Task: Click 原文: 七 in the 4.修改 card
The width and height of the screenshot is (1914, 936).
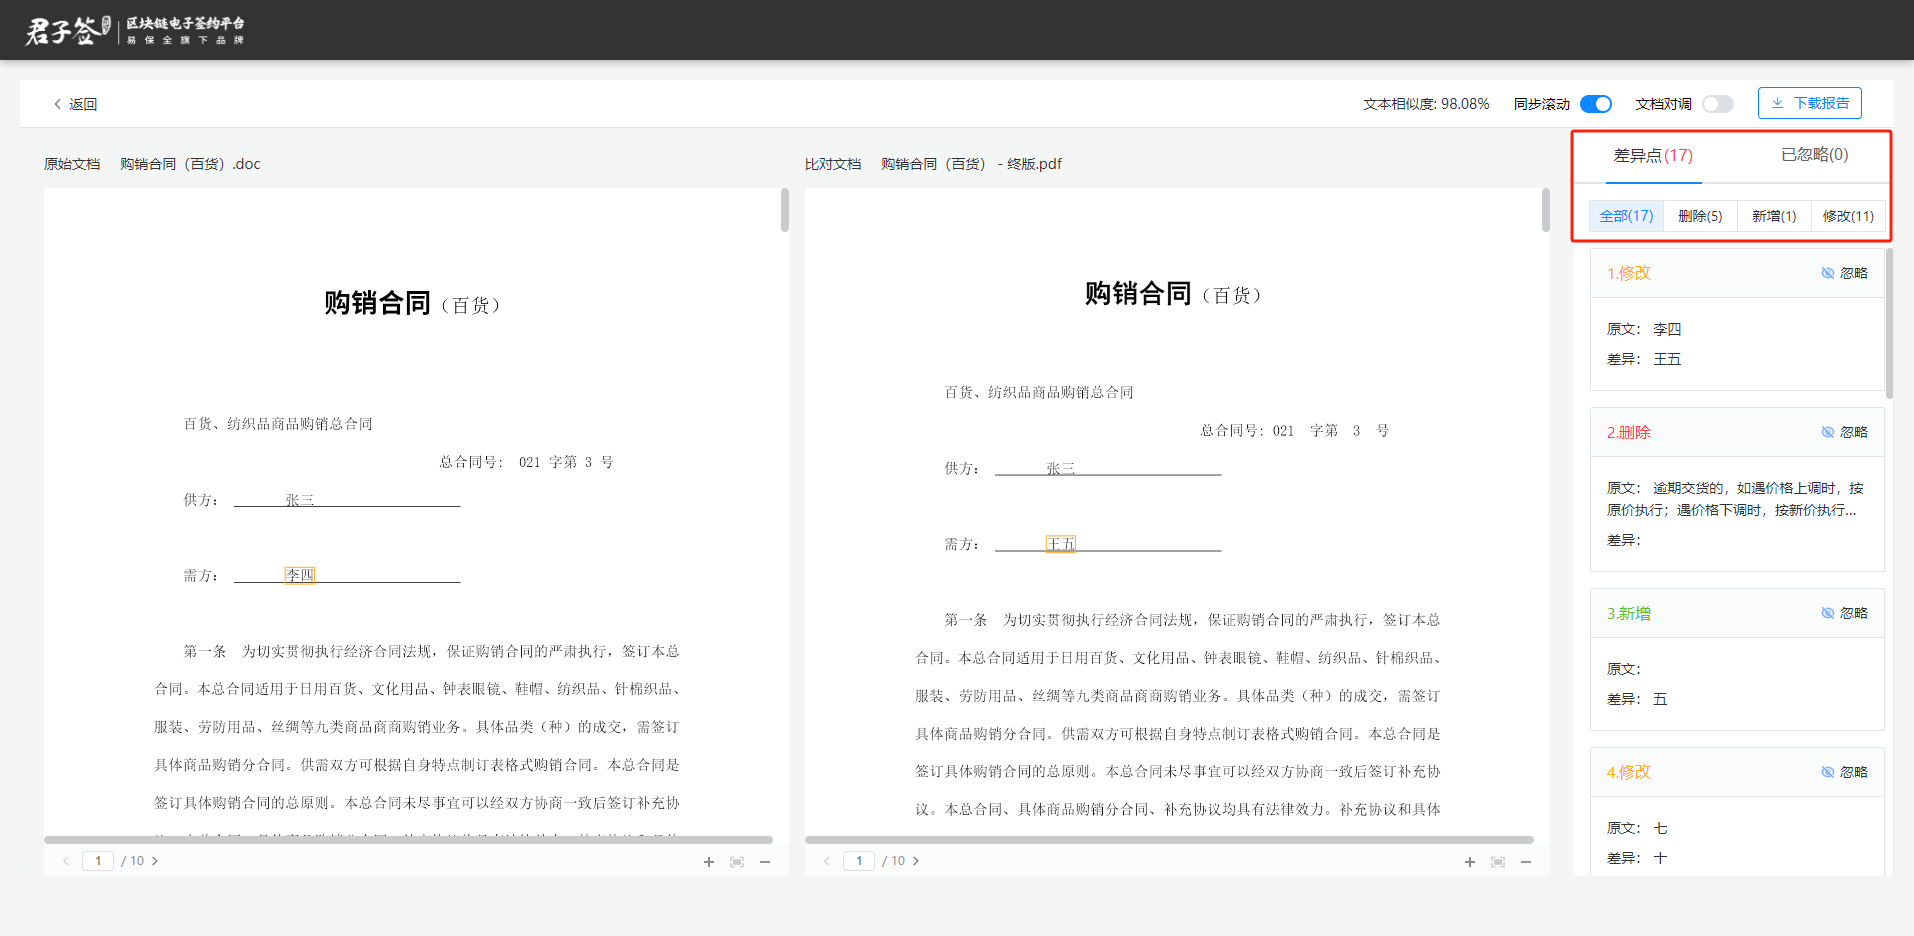Action: (x=1637, y=828)
